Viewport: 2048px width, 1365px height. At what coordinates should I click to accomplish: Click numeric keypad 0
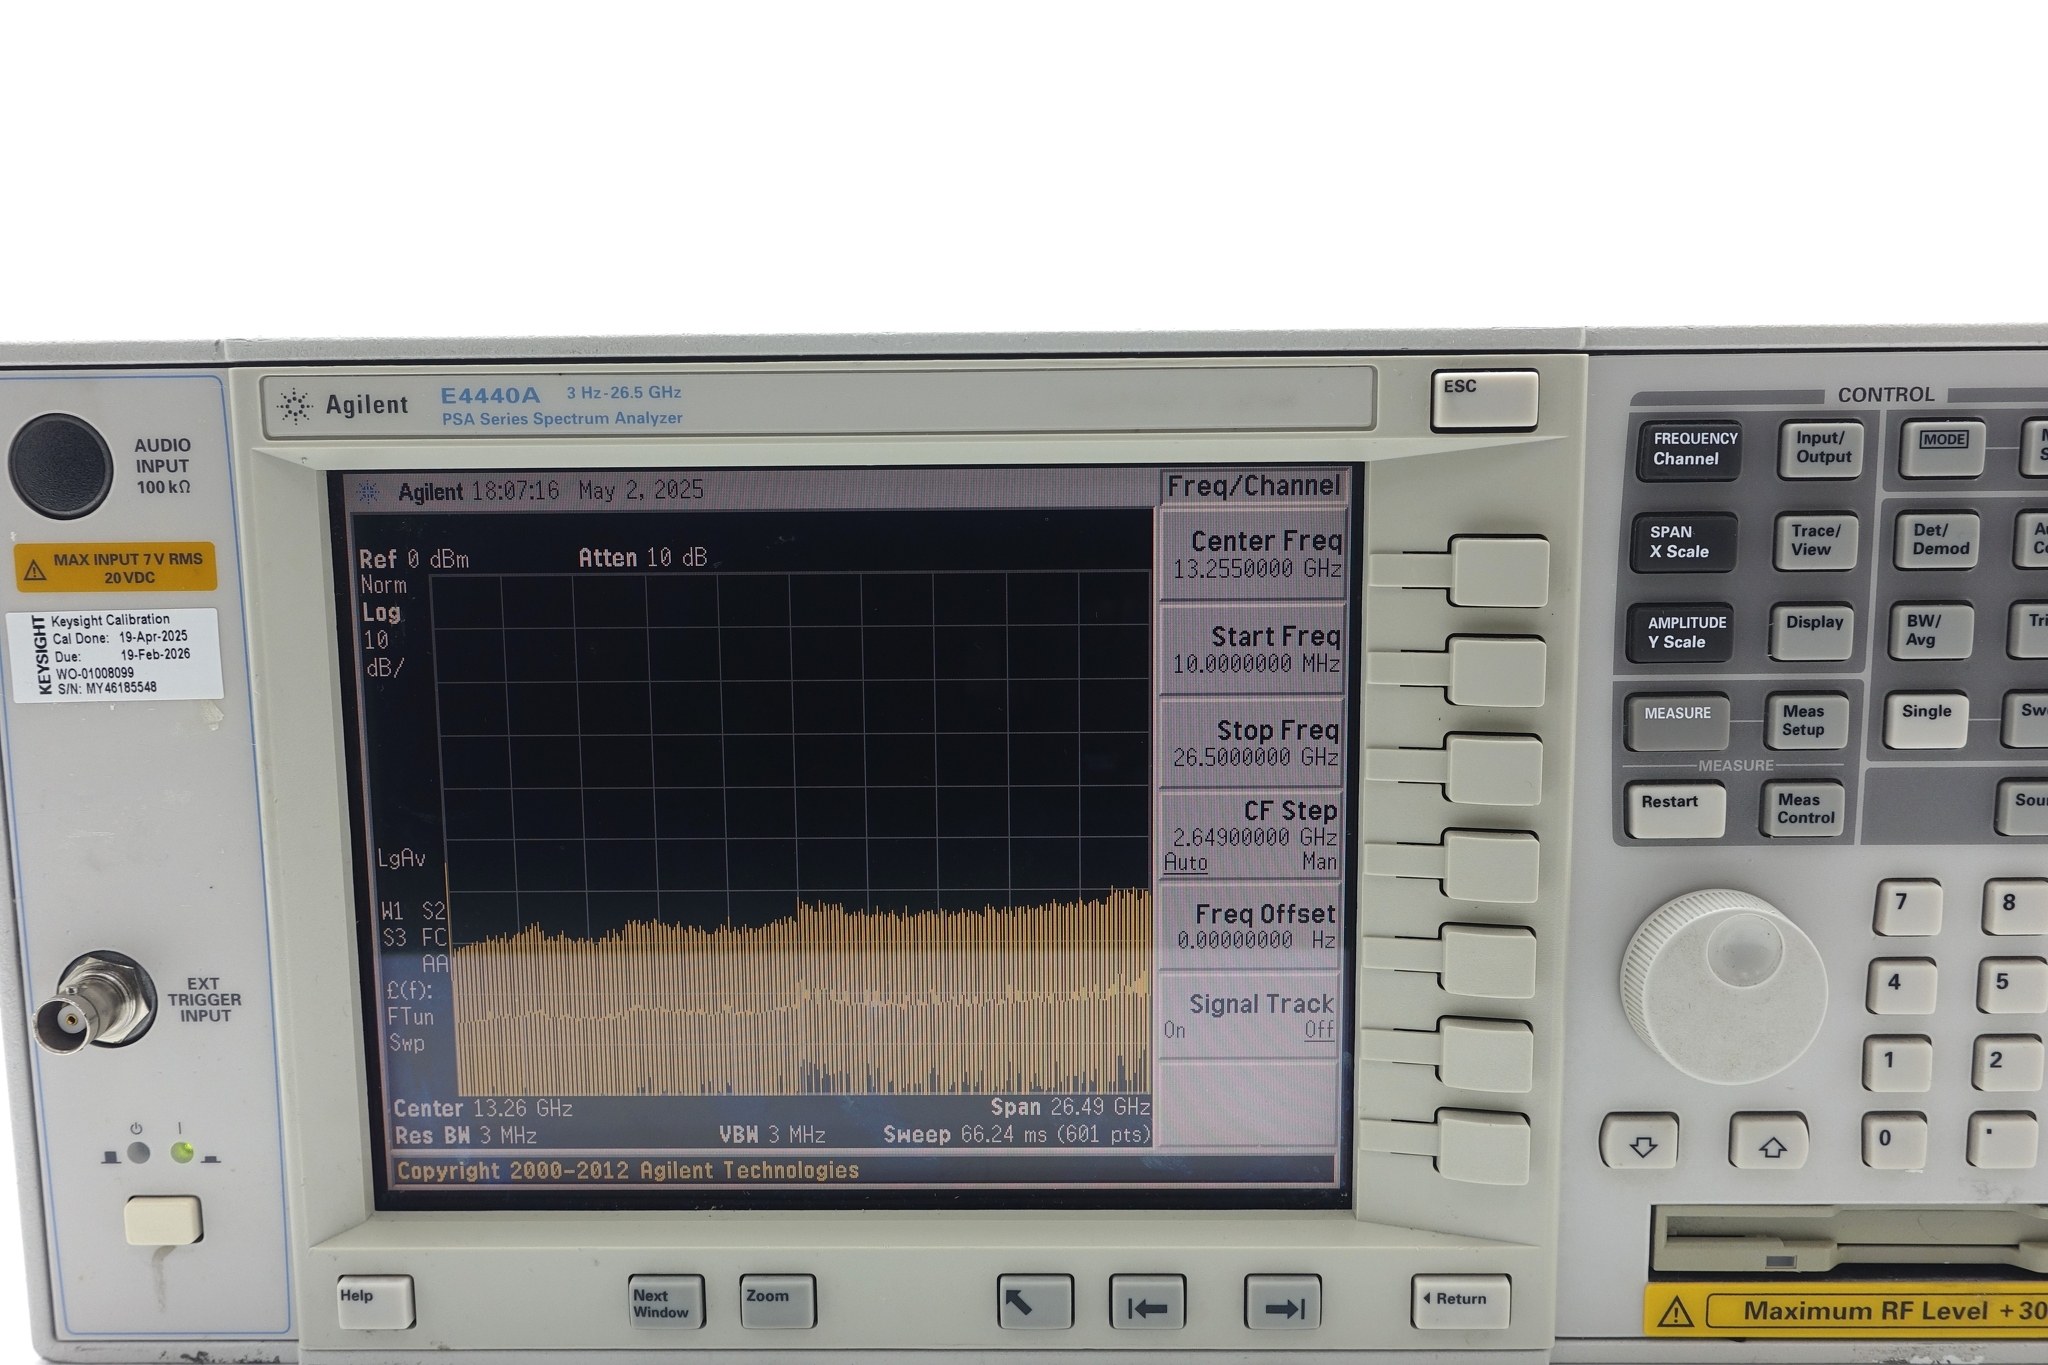point(1893,1141)
